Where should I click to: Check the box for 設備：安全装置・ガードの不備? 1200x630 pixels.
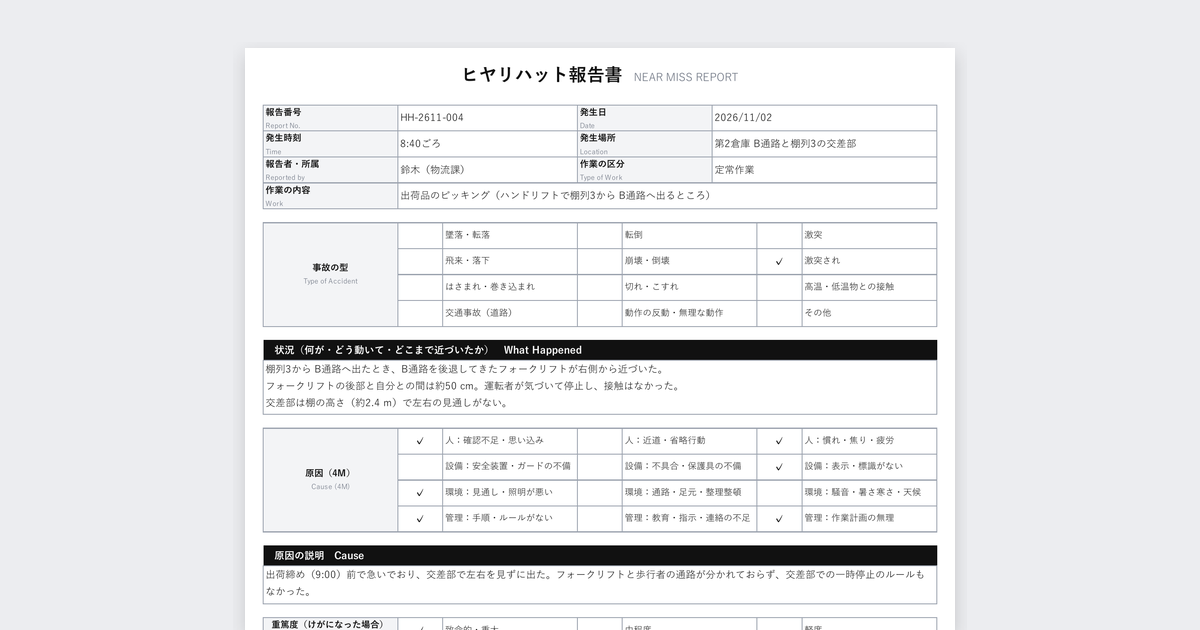[x=420, y=467]
